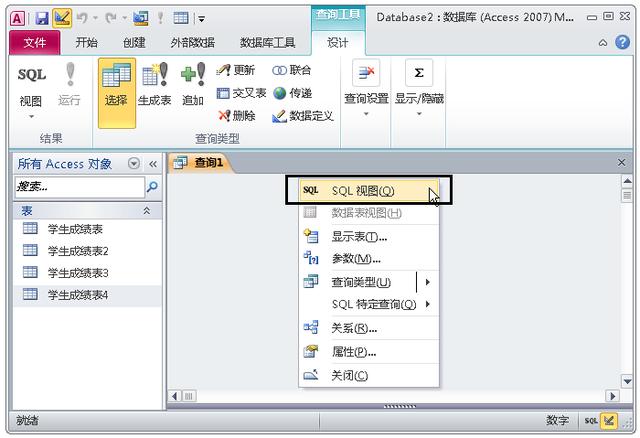Switch to the 外部数据 ribbon tab
The image size is (640, 438).
[x=192, y=42]
